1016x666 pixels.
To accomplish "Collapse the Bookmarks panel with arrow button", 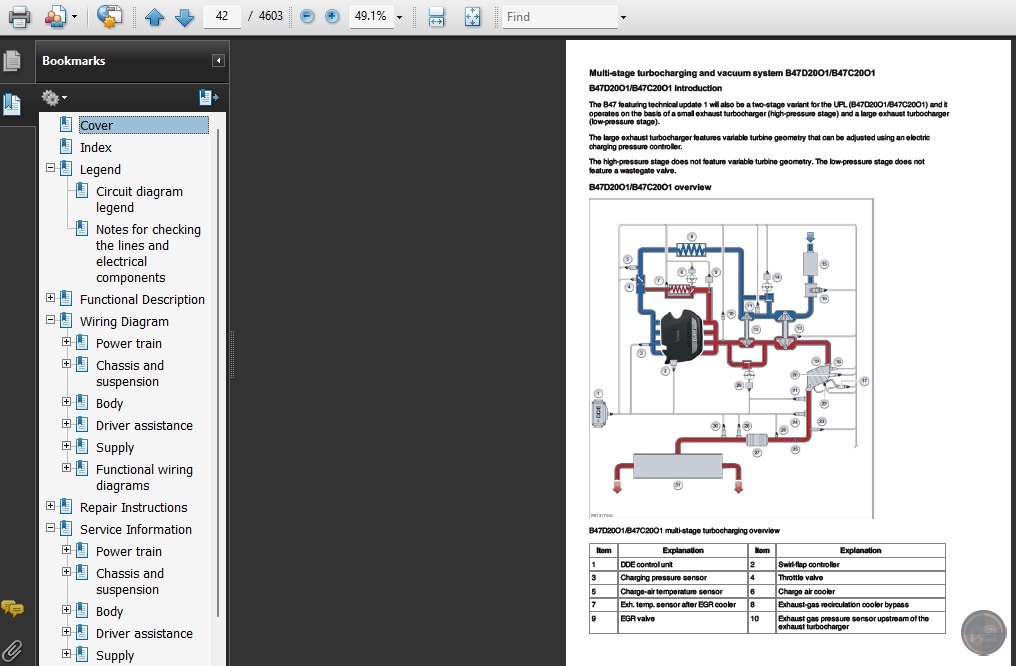I will point(218,60).
